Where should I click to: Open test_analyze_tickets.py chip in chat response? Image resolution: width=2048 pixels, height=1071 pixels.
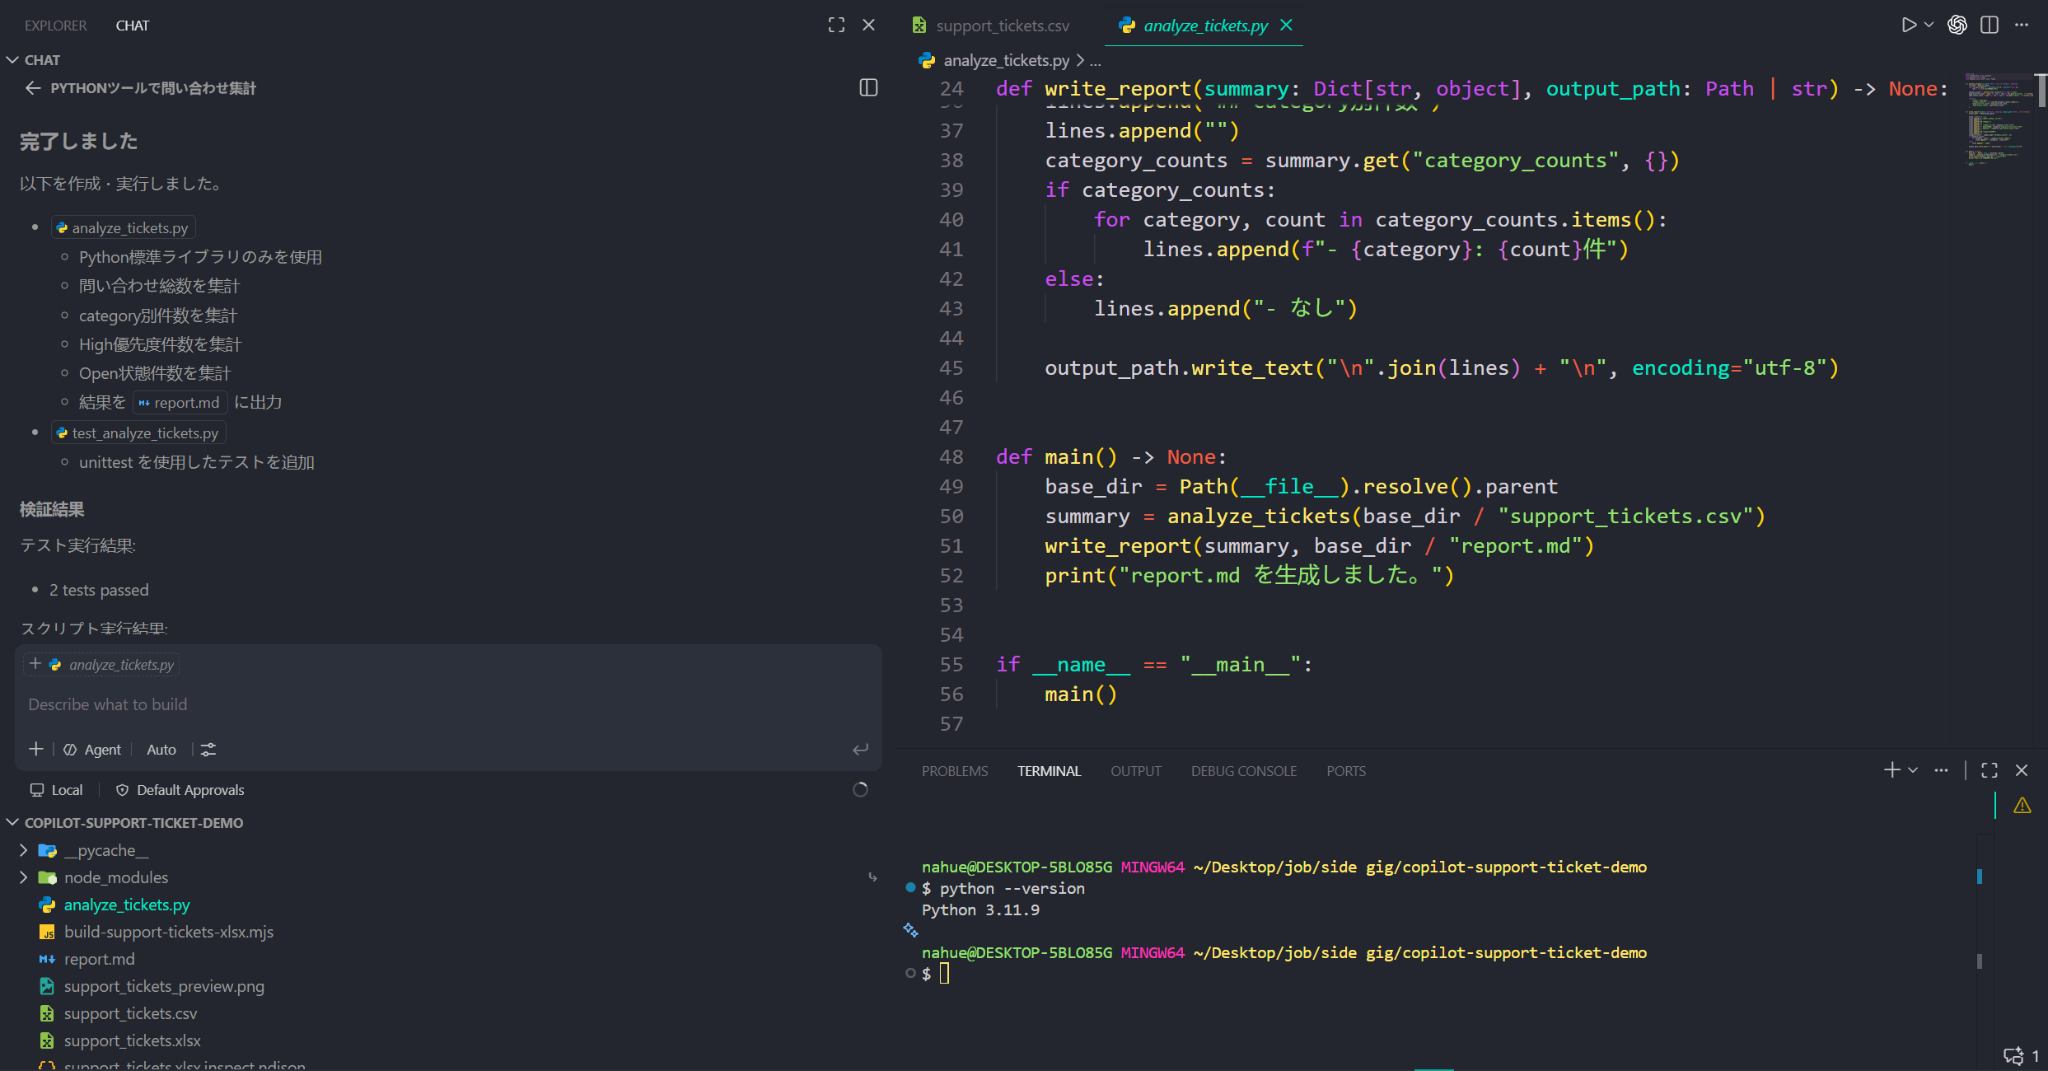point(138,433)
